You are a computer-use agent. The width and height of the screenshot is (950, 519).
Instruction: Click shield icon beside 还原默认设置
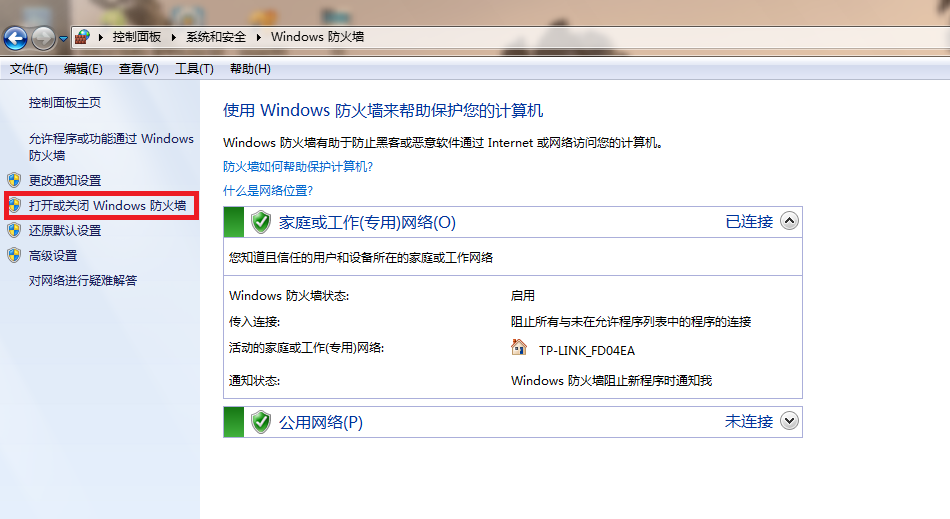coord(15,230)
